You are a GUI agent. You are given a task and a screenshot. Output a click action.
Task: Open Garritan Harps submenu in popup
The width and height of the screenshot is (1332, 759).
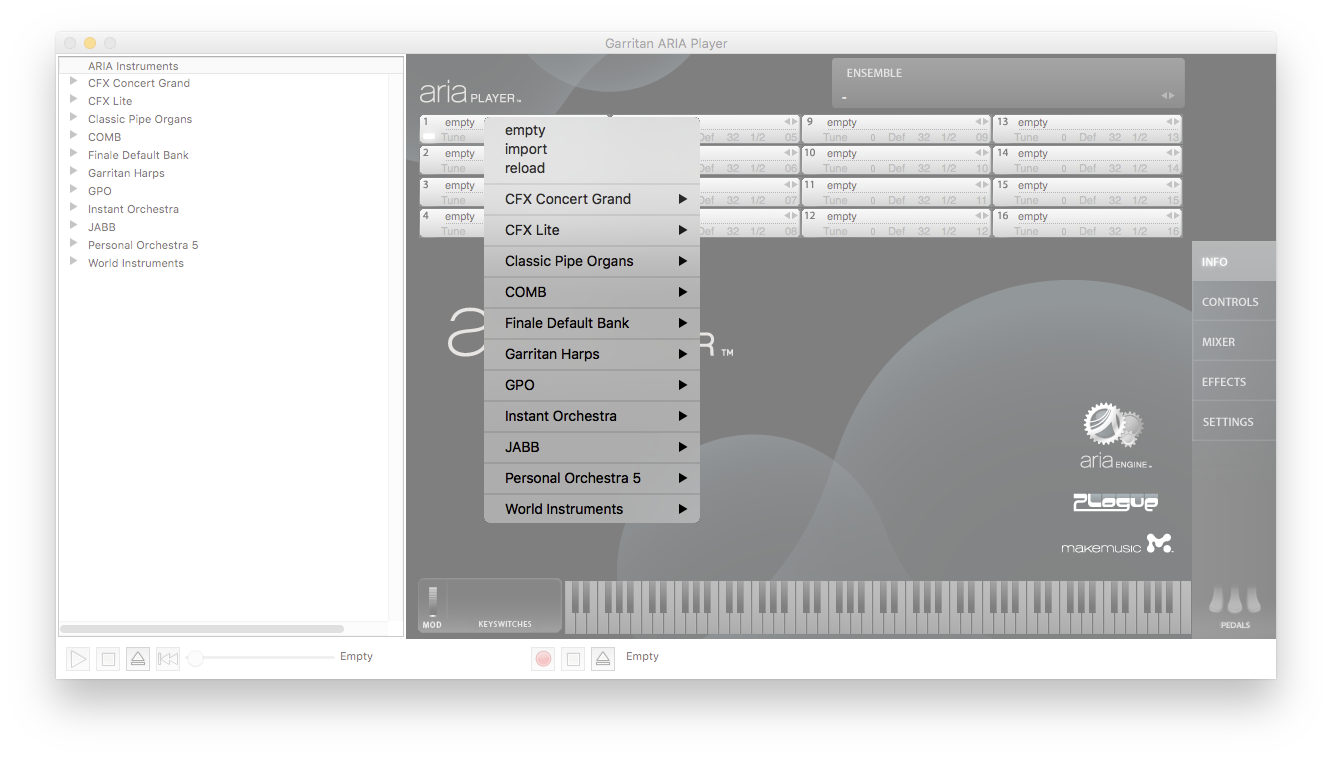click(592, 354)
